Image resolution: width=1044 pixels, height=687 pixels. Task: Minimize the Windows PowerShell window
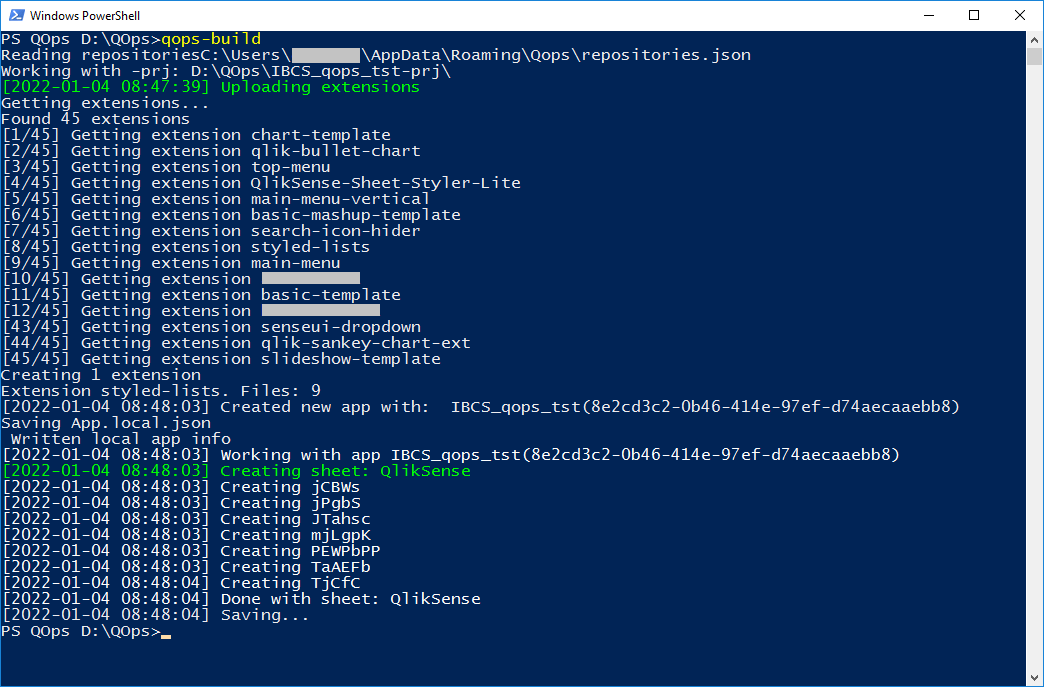click(x=927, y=15)
